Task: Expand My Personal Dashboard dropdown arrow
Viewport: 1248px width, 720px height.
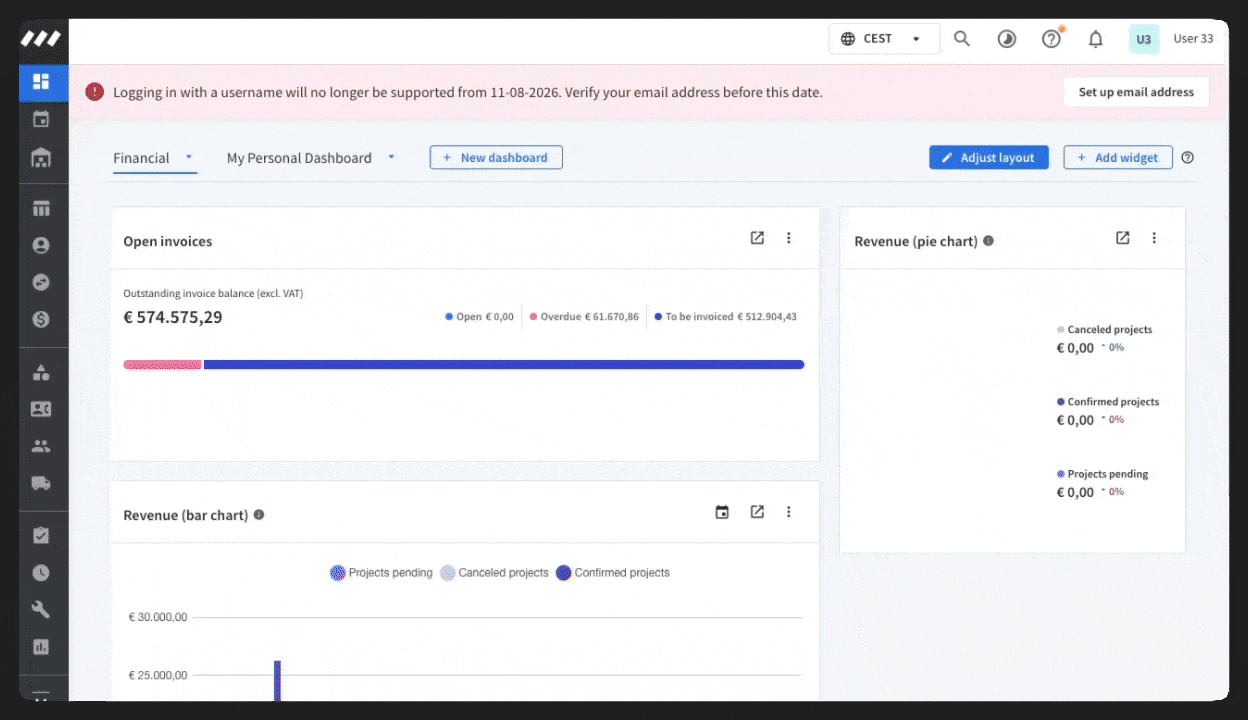Action: click(x=391, y=157)
